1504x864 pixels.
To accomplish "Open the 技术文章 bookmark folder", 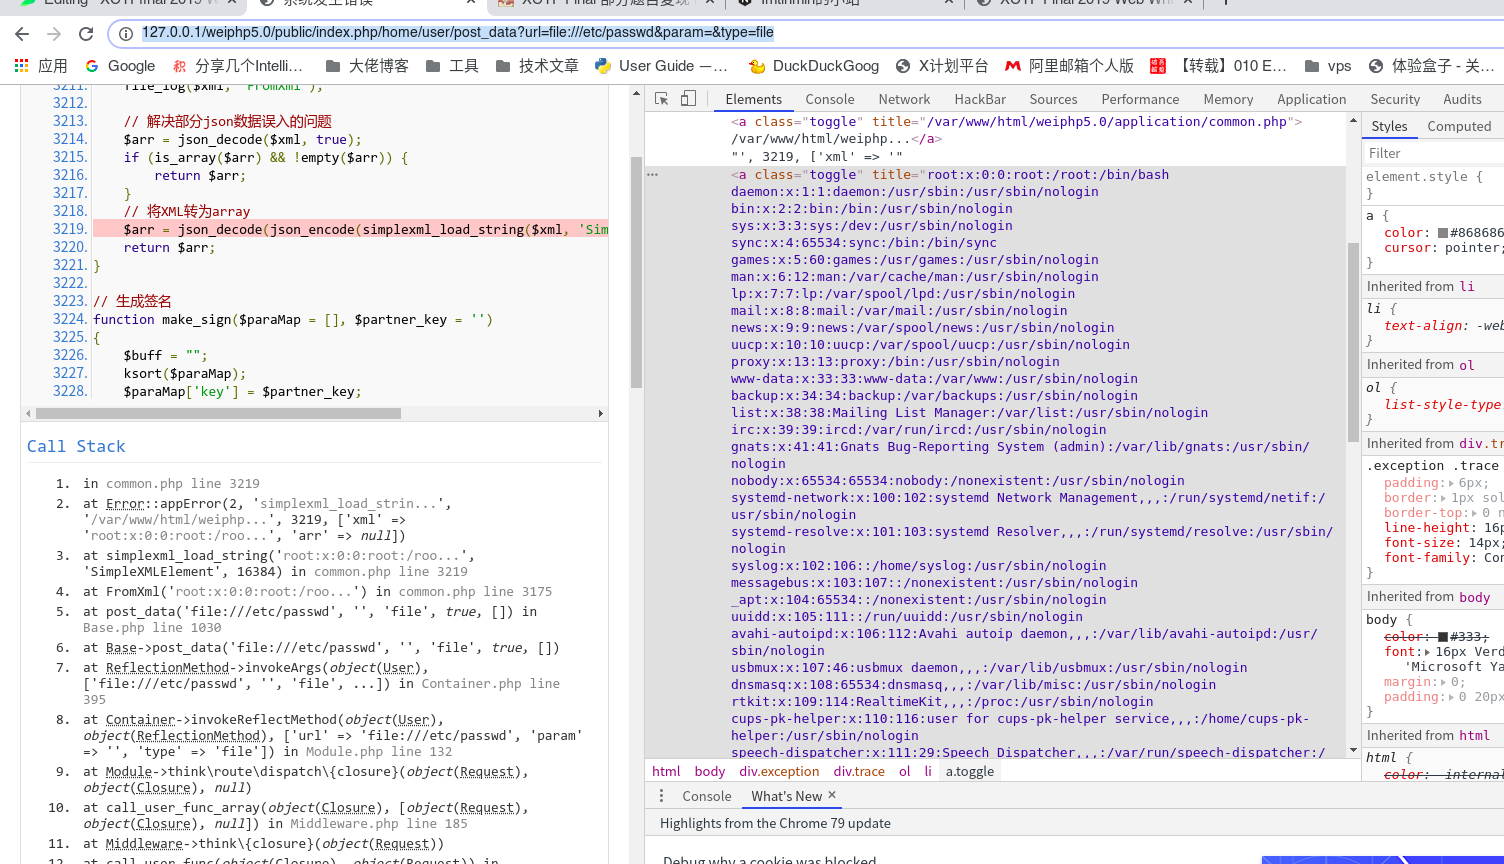I will click(536, 66).
